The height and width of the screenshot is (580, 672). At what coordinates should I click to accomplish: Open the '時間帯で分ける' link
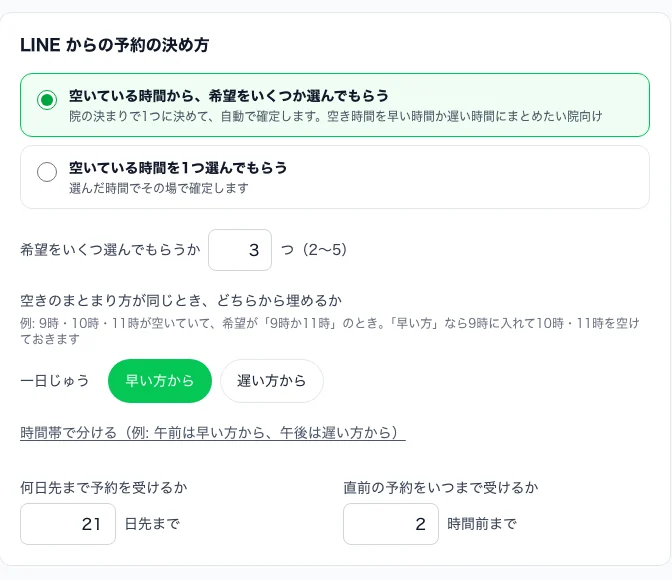(x=213, y=433)
